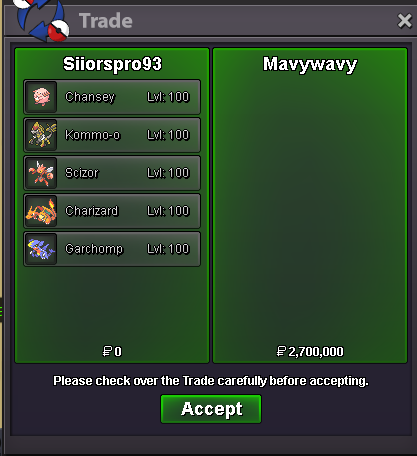Select the Charizard Lvl: 100 text
Screen dimensions: 417x456
(x=168, y=211)
